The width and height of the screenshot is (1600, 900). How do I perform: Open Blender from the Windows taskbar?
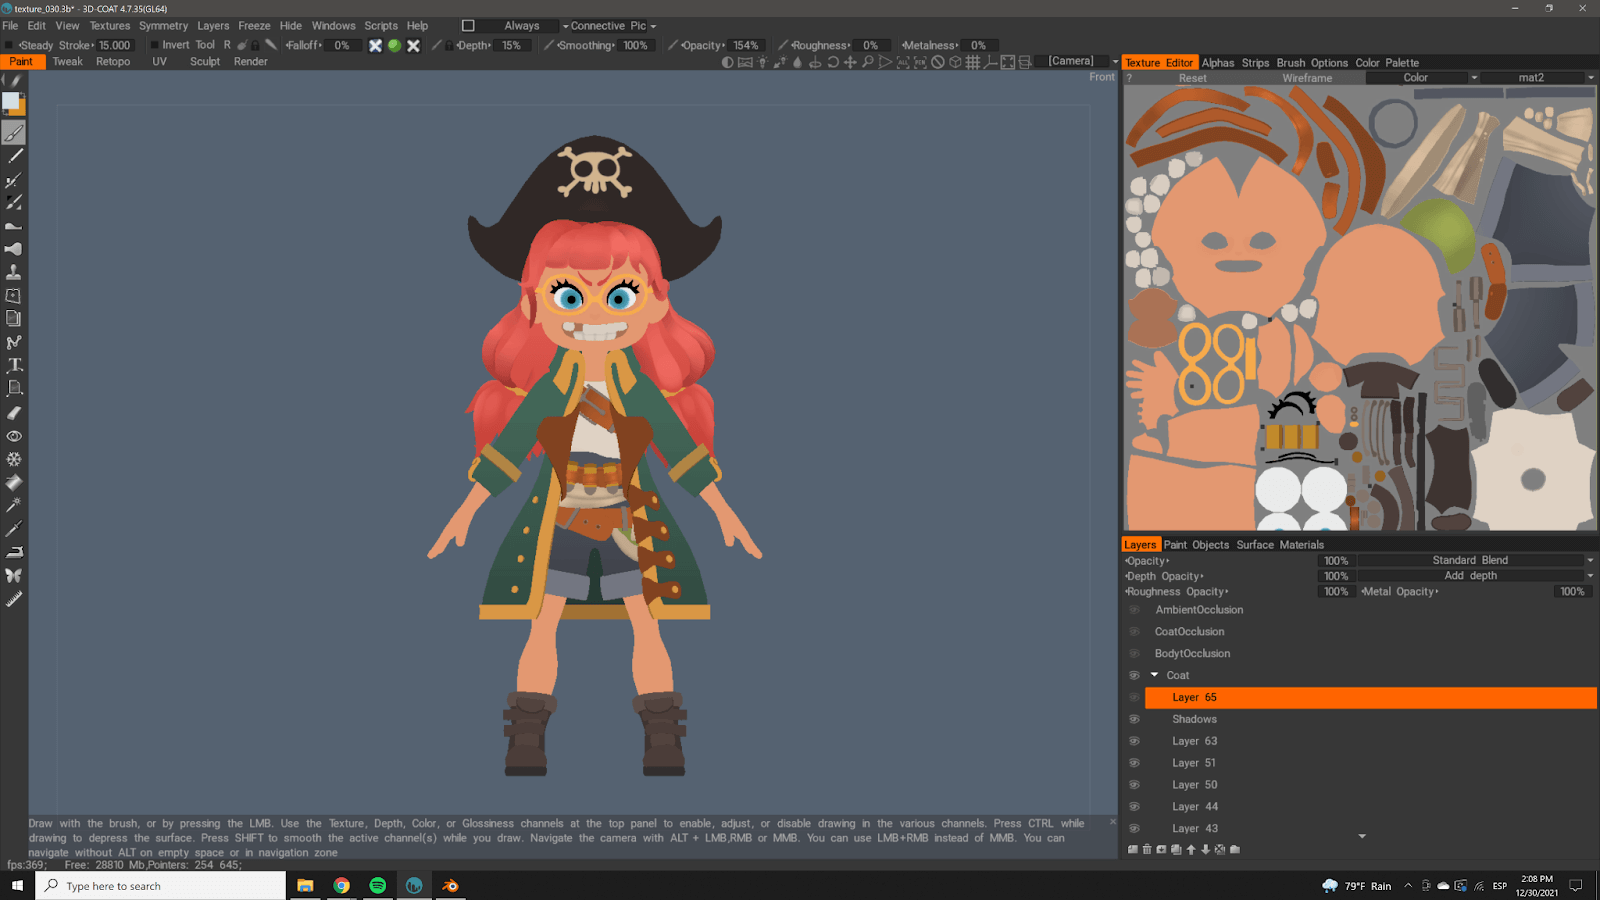point(450,886)
